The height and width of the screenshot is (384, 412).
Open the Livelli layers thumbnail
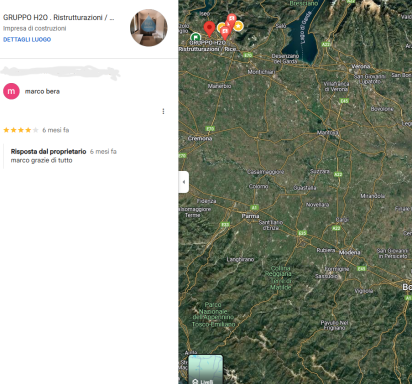tap(205, 369)
